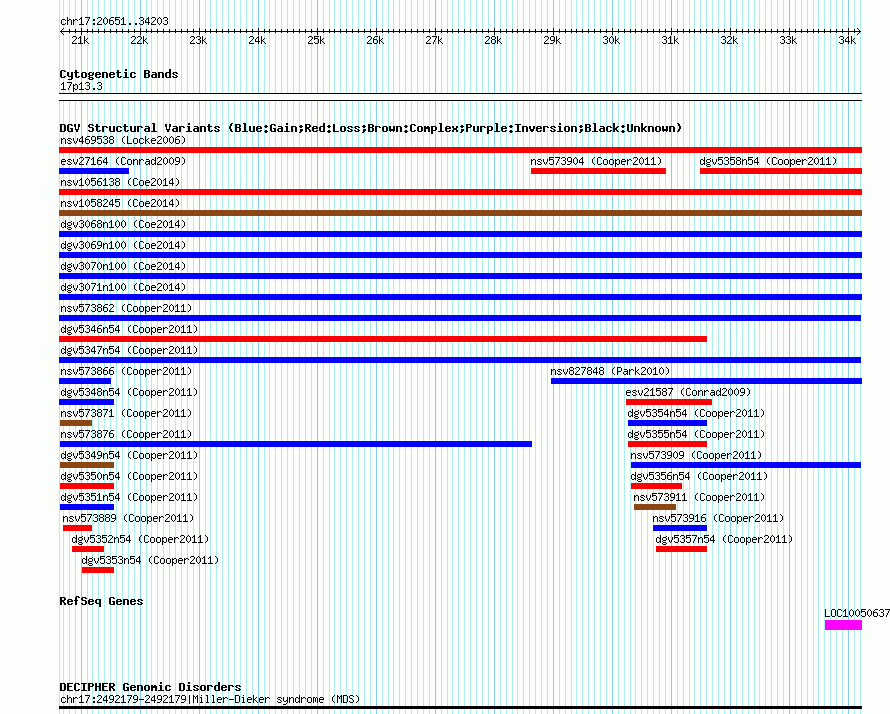Click the brown nsv1058245 complex variant bar
The image size is (890, 714).
point(460,213)
